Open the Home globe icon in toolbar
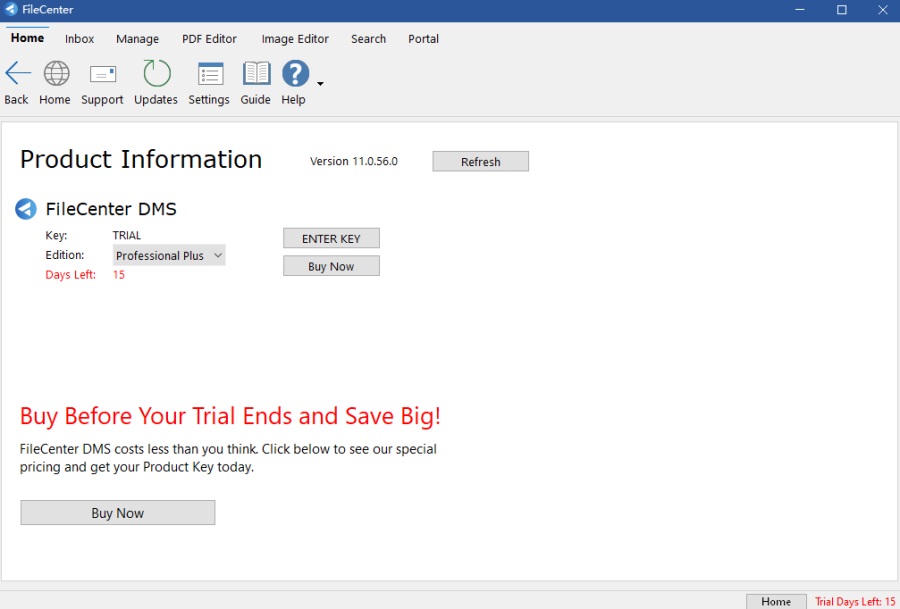 [x=56, y=73]
